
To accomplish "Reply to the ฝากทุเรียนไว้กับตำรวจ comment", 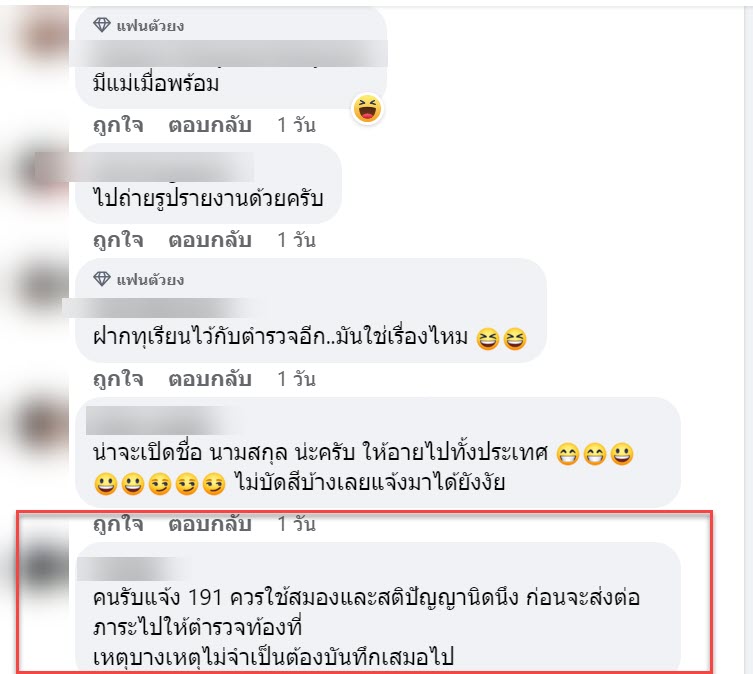I will click(210, 380).
